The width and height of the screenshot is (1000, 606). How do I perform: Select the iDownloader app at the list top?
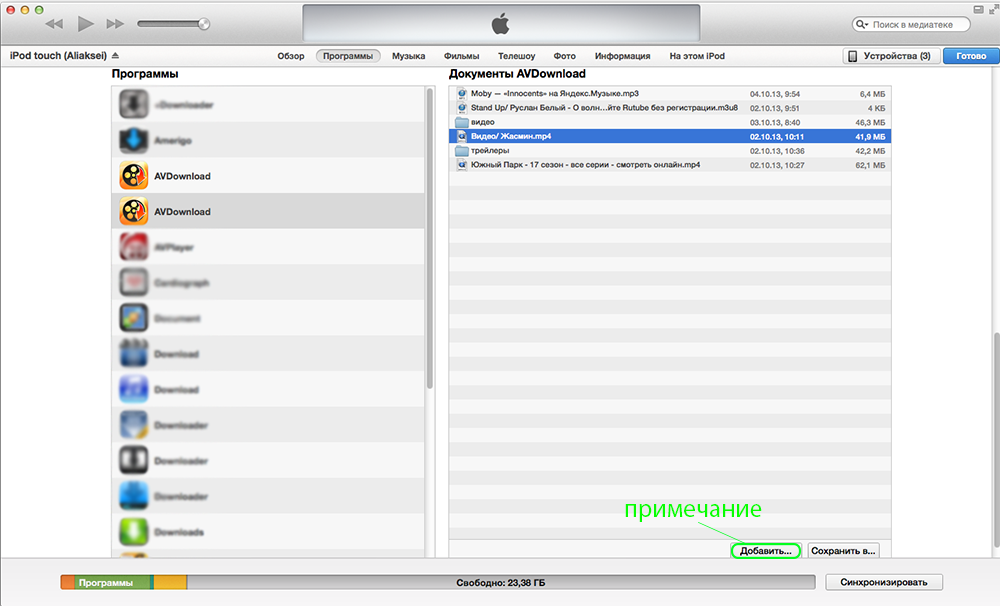(268, 105)
